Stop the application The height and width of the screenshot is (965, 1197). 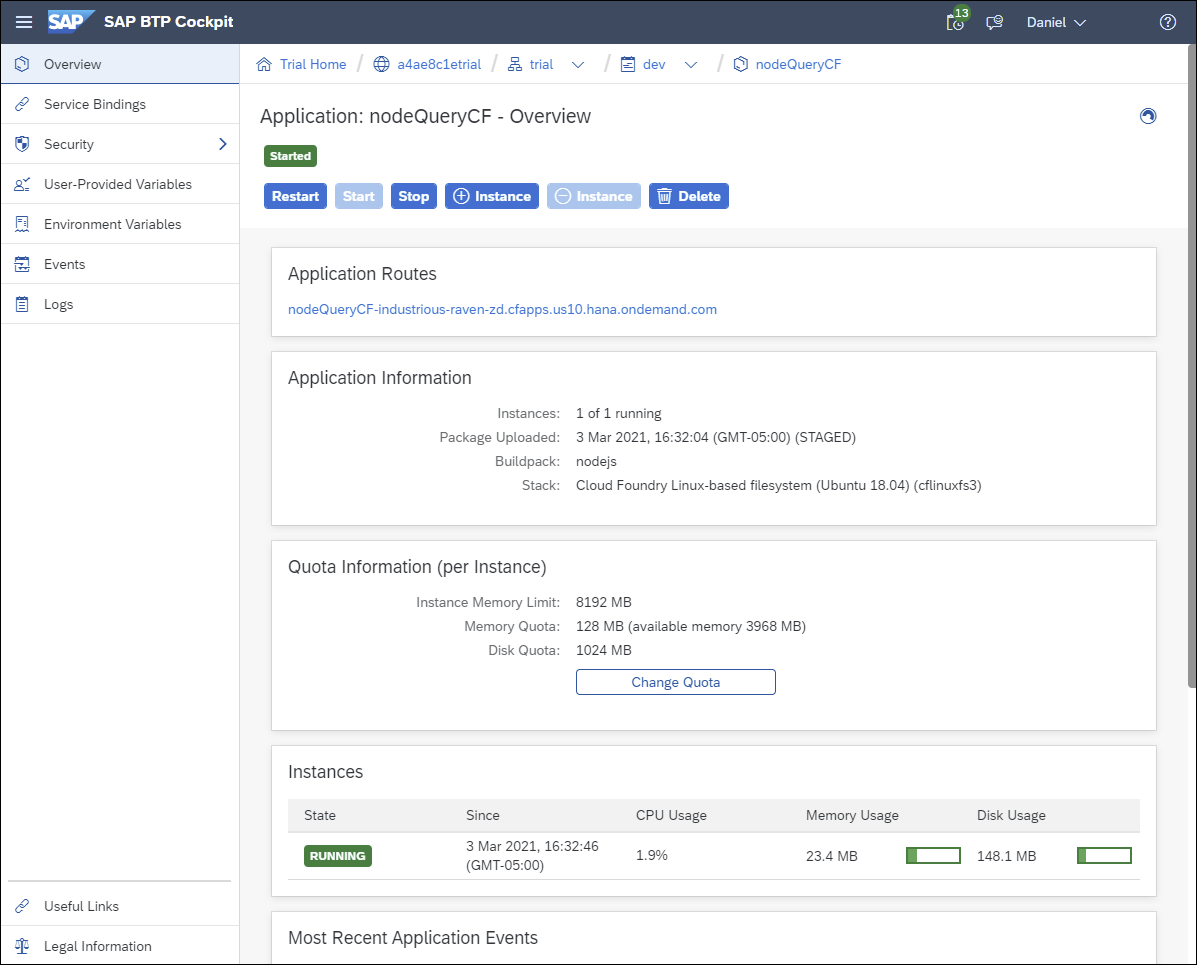point(414,196)
